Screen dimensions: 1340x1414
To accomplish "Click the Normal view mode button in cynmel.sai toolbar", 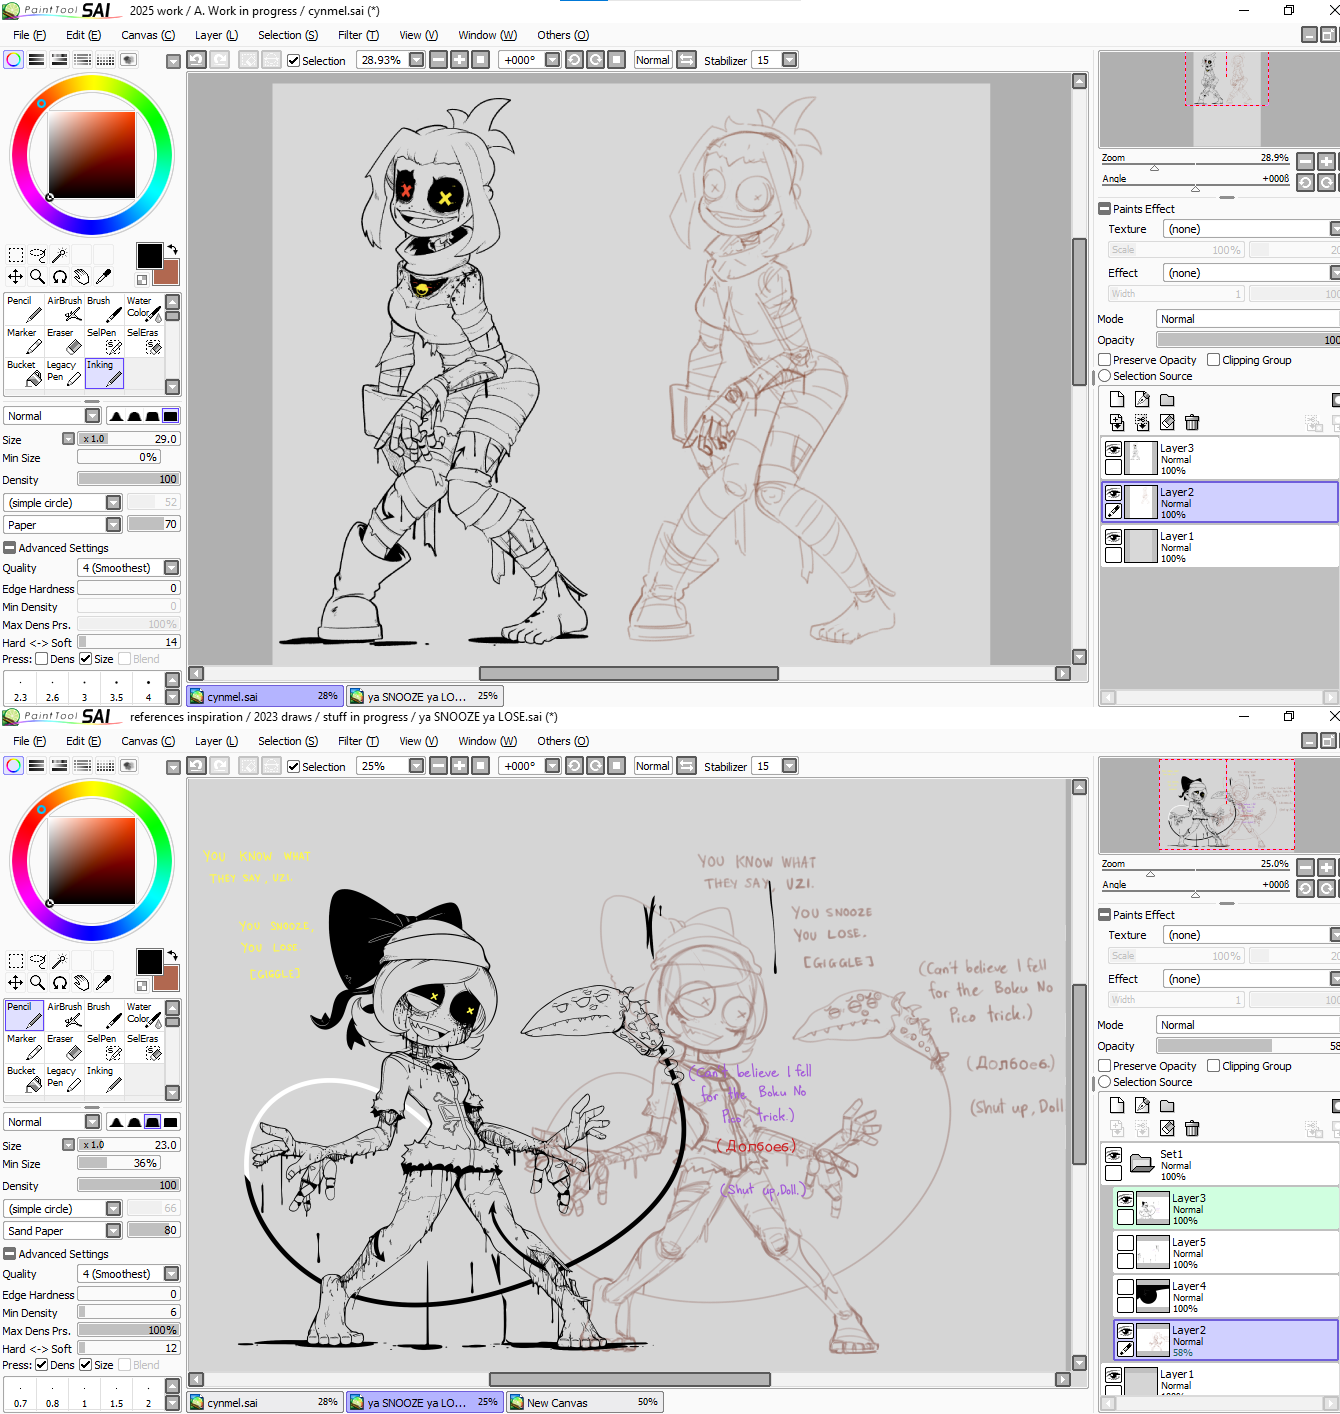I will (653, 60).
